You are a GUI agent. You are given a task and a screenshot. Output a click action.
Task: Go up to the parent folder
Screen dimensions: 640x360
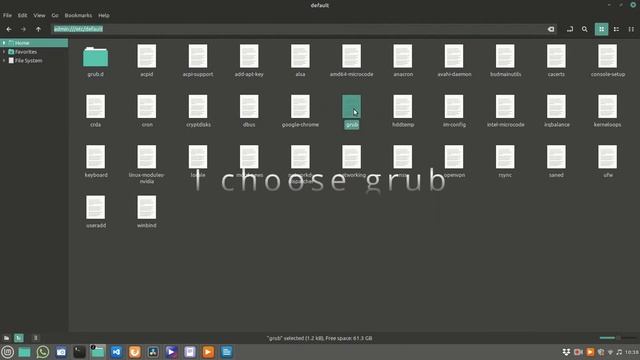coord(38,29)
